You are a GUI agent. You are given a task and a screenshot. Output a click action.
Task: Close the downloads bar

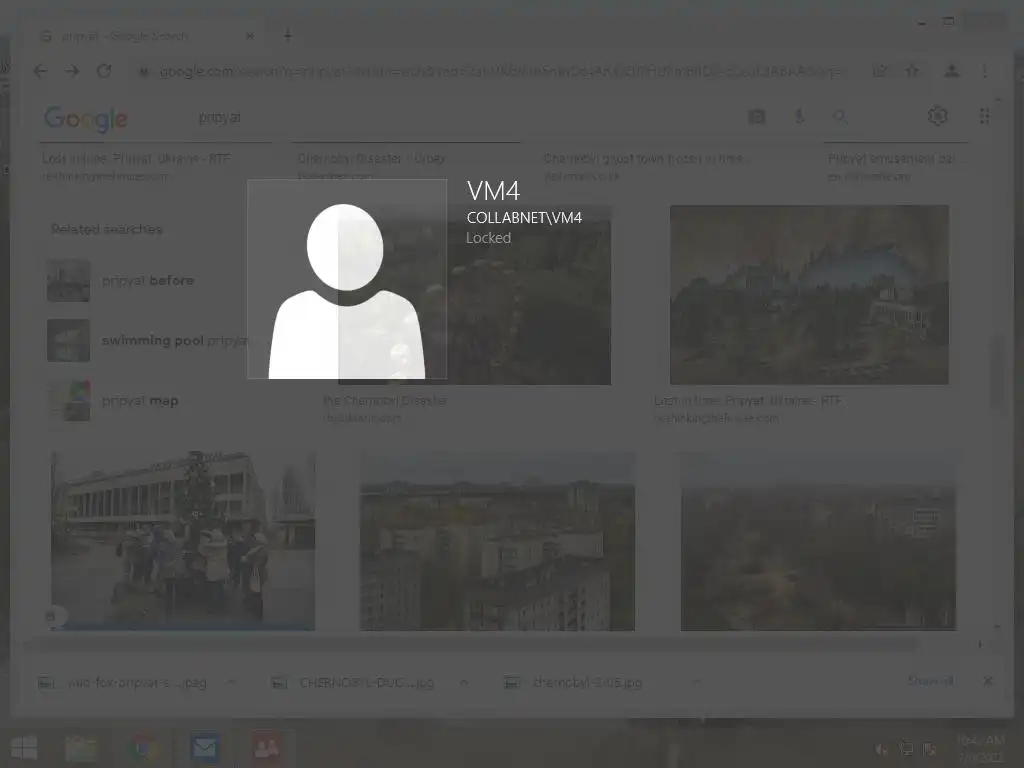tap(988, 681)
